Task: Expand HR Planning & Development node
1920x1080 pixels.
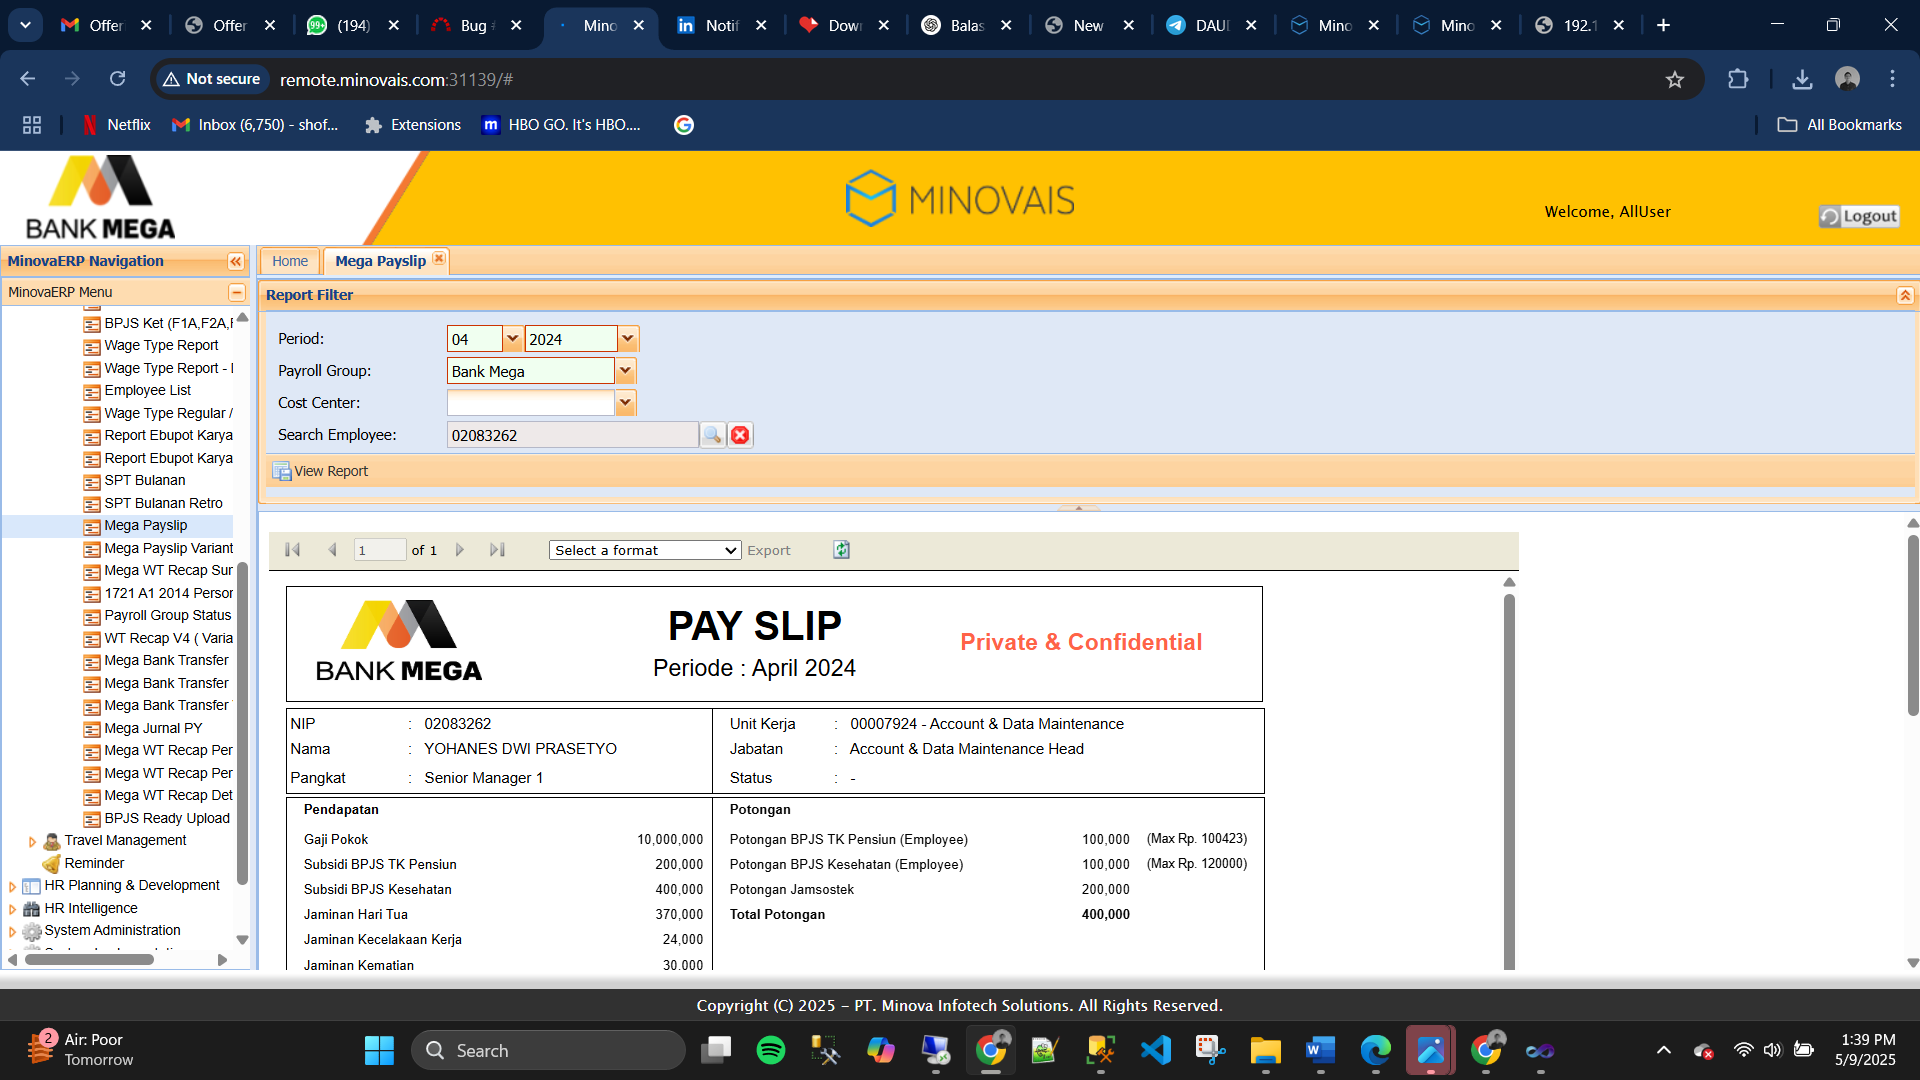Action: point(12,887)
